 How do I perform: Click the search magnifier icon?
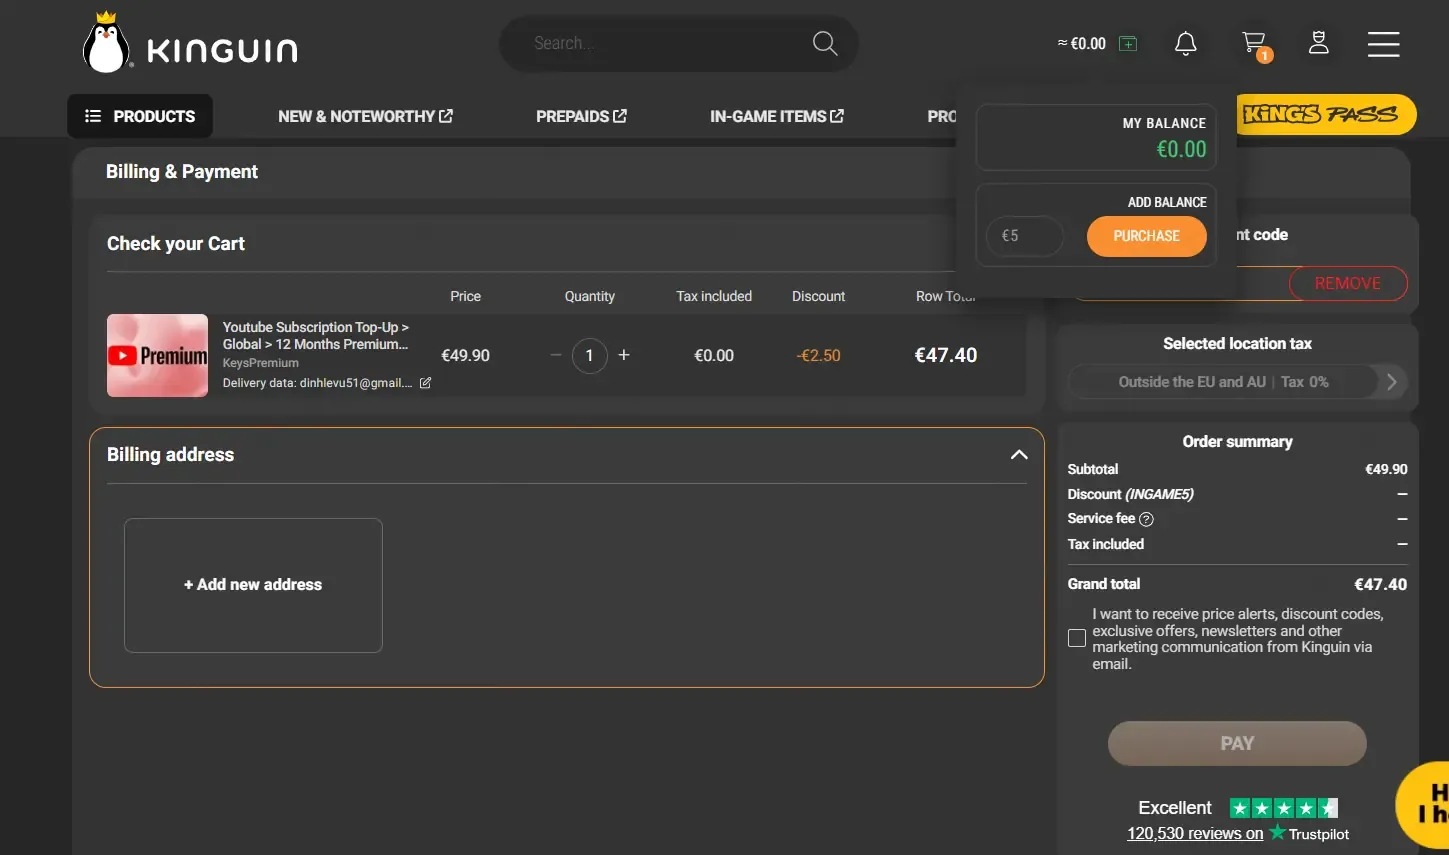pyautogui.click(x=825, y=43)
